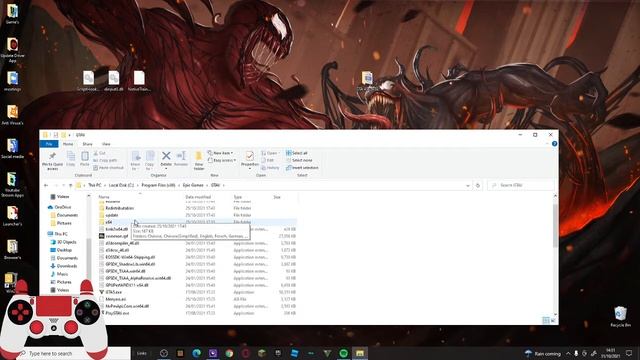Click the New folder icon

point(199,160)
